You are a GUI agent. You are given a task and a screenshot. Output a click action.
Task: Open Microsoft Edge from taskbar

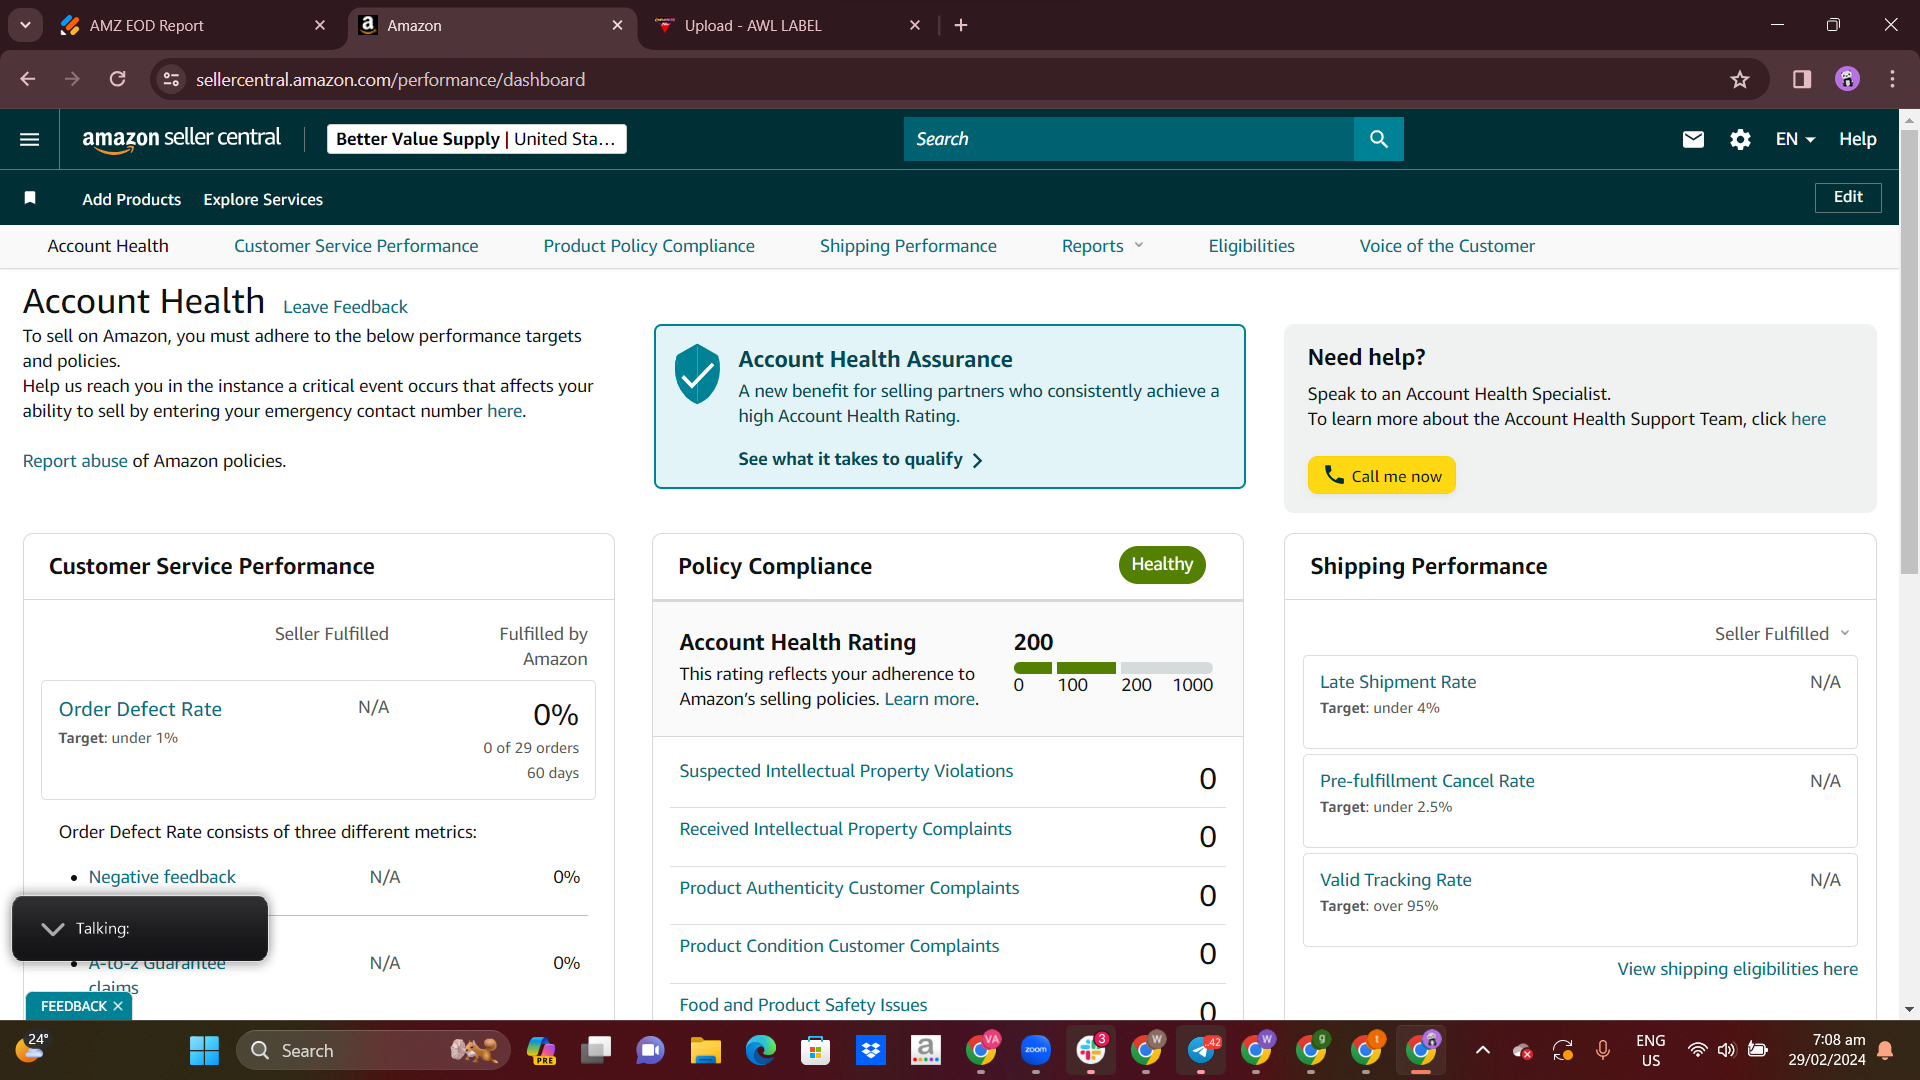point(760,1050)
